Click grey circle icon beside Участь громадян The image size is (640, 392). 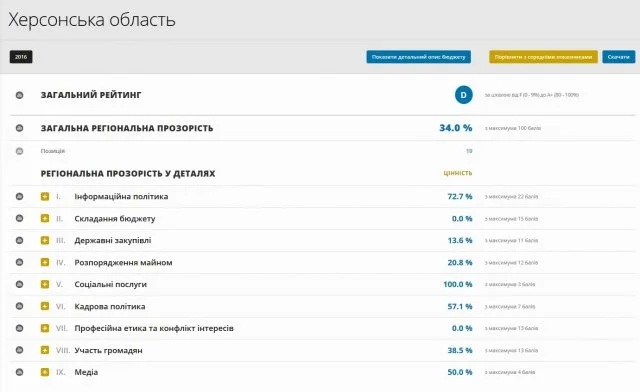19,350
